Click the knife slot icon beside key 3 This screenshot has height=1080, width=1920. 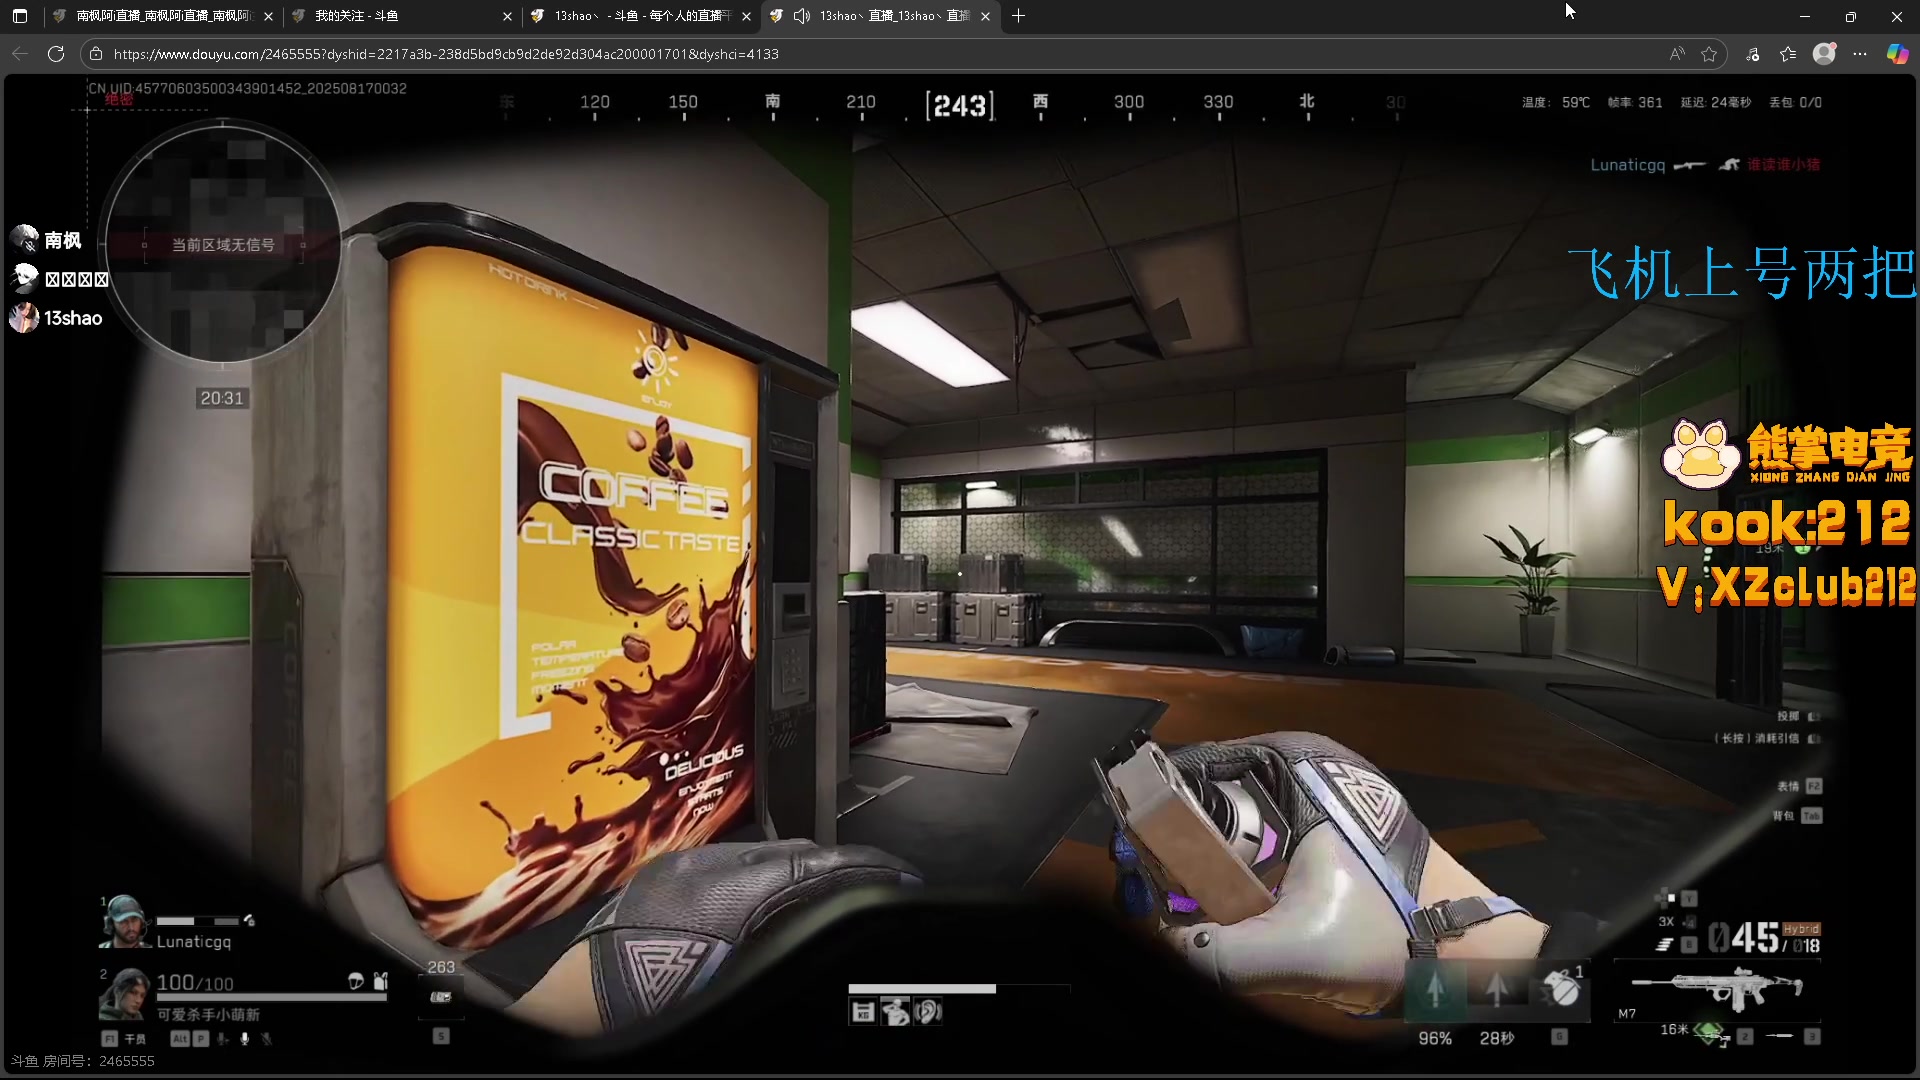pos(1780,1036)
